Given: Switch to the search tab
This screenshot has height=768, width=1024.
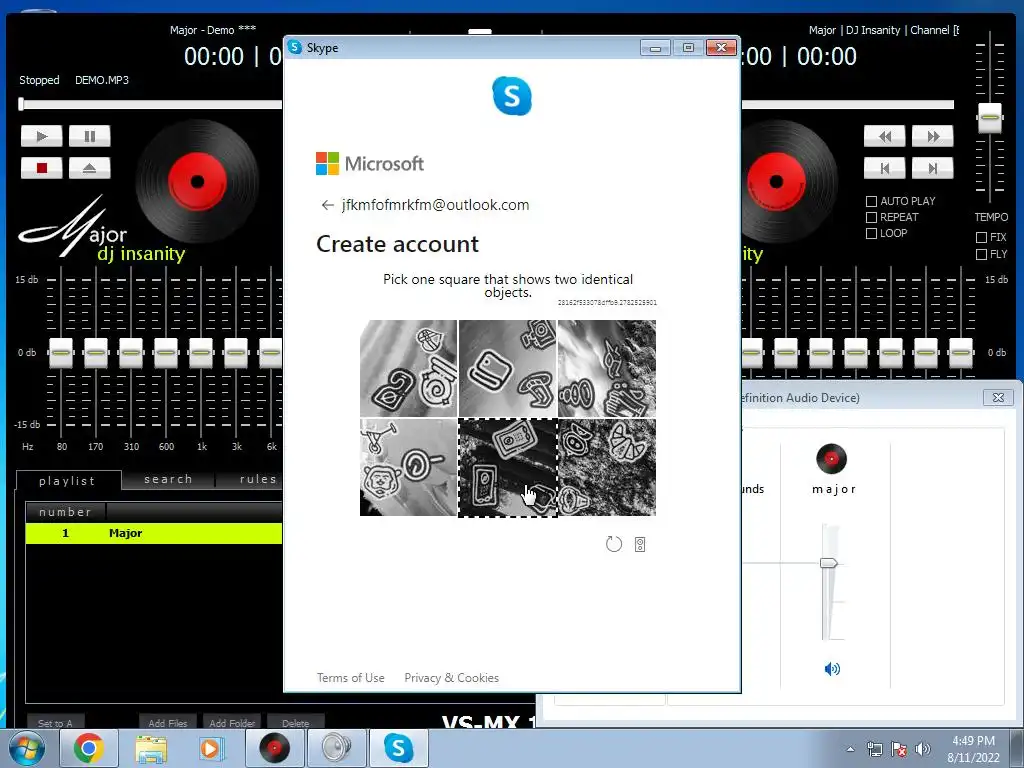Looking at the screenshot, I should tap(168, 479).
